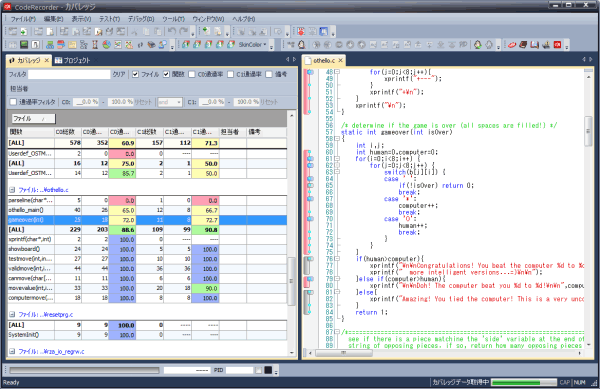The height and width of the screenshot is (389, 600).
Task: Click the C0 リセット button
Action: tap(143, 102)
